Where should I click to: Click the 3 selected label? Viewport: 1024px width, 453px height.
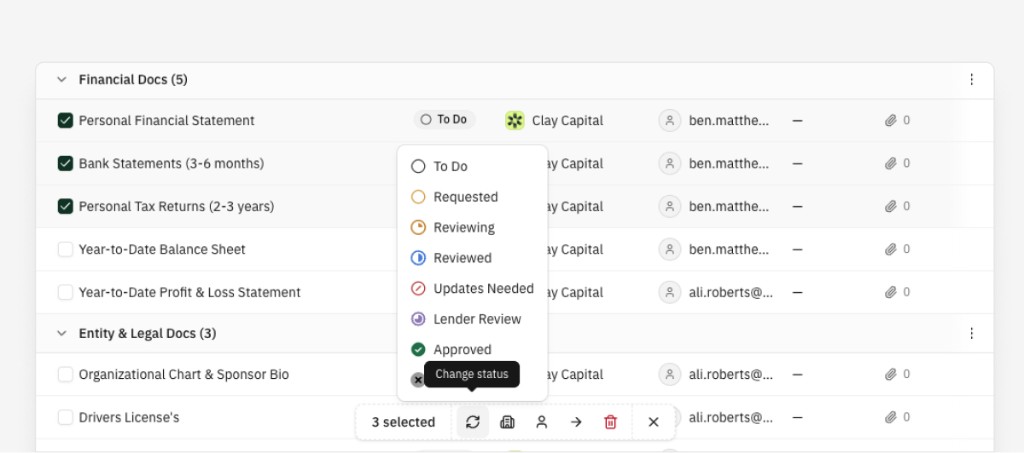pos(403,422)
